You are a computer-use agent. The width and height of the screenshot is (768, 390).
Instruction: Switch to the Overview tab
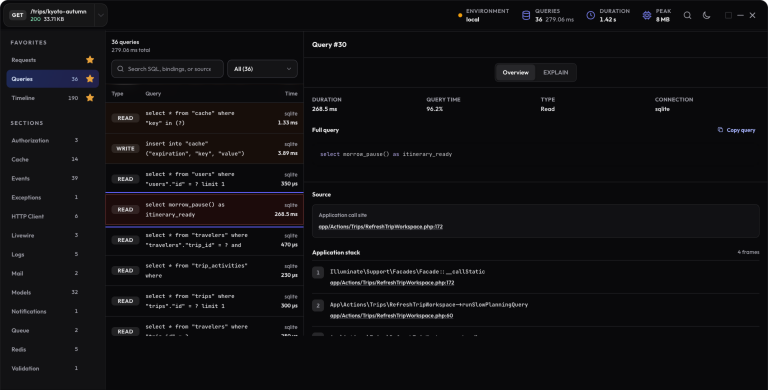(x=515, y=73)
